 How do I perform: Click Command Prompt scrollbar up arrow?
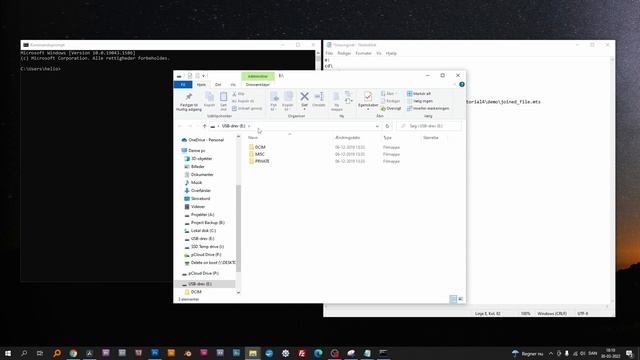[318, 53]
